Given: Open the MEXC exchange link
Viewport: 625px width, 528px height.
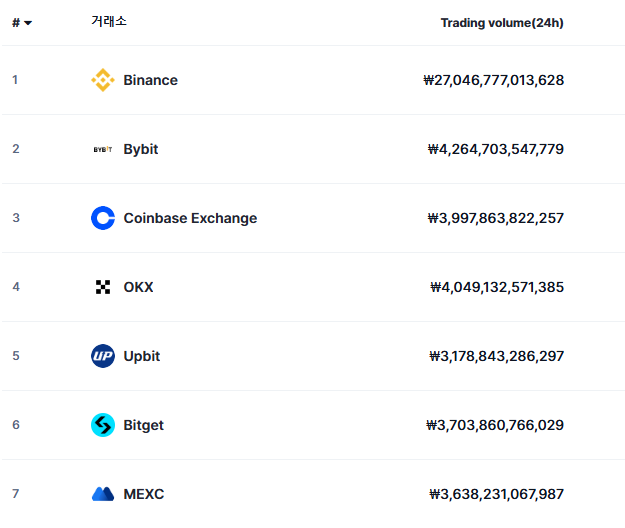Looking at the screenshot, I should pyautogui.click(x=143, y=494).
